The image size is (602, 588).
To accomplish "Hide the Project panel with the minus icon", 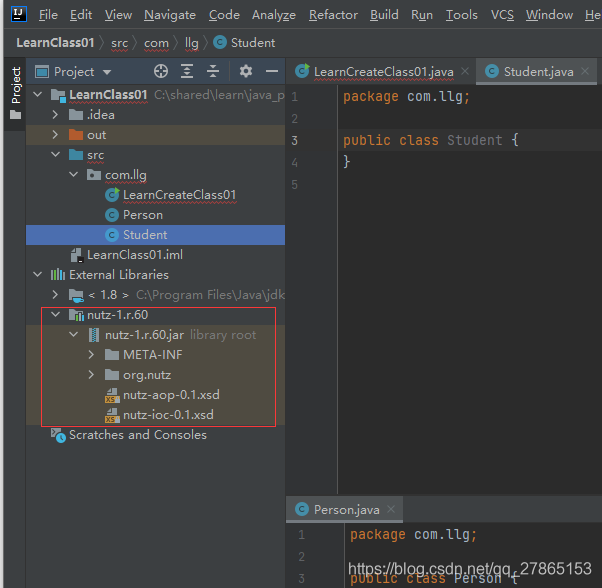I will 271,71.
